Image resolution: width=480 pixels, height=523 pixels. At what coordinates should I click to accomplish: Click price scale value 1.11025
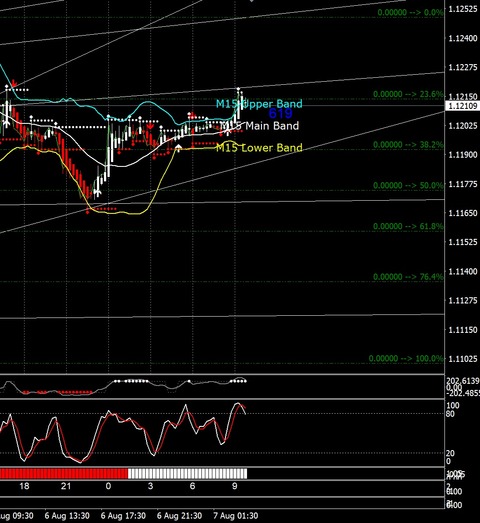463,359
